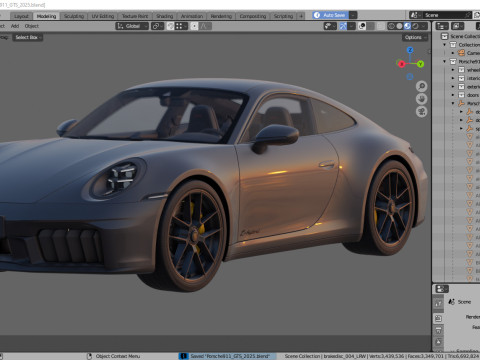Open the Compositing workspace tab
The image size is (480, 360).
(253, 16)
